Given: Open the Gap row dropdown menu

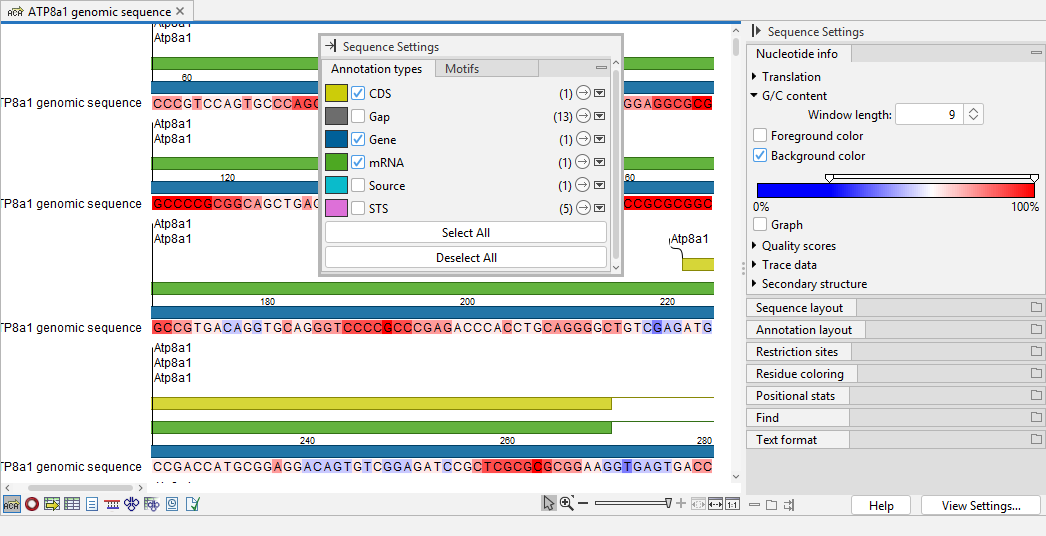Looking at the screenshot, I should (x=600, y=116).
